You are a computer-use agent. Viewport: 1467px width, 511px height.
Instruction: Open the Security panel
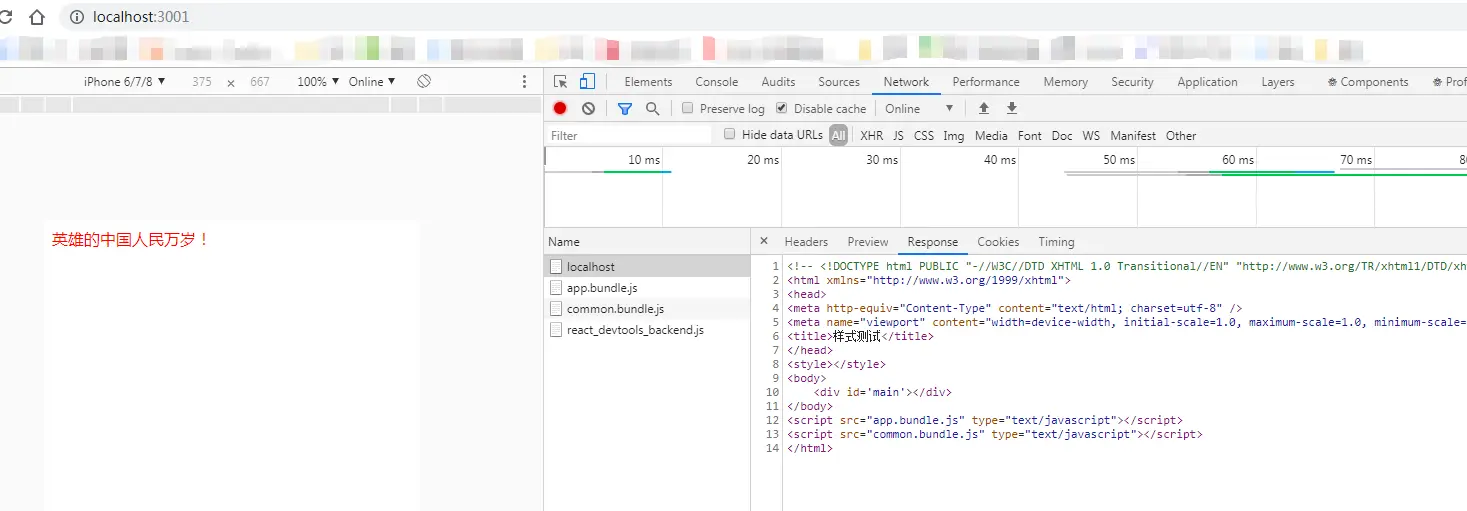coord(1132,82)
